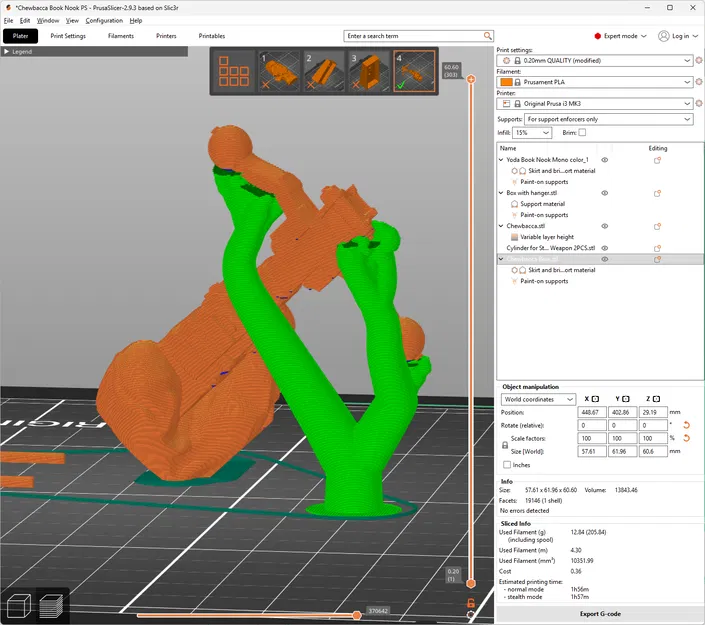Switch to the 3D editor view cube
Screen dimensions: 705x625
[19, 606]
